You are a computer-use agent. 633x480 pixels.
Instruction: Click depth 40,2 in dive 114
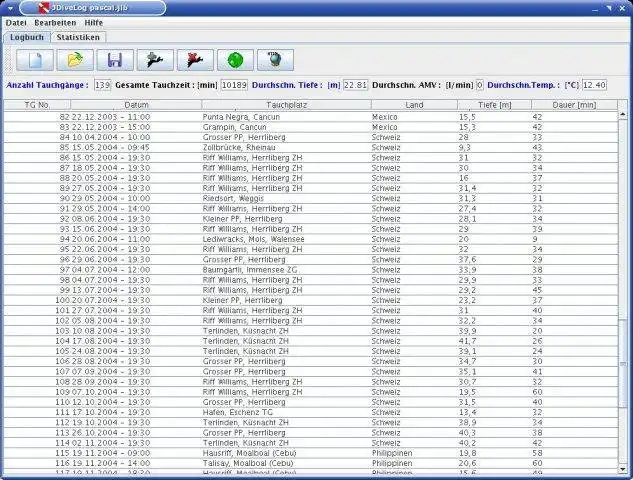(467, 443)
